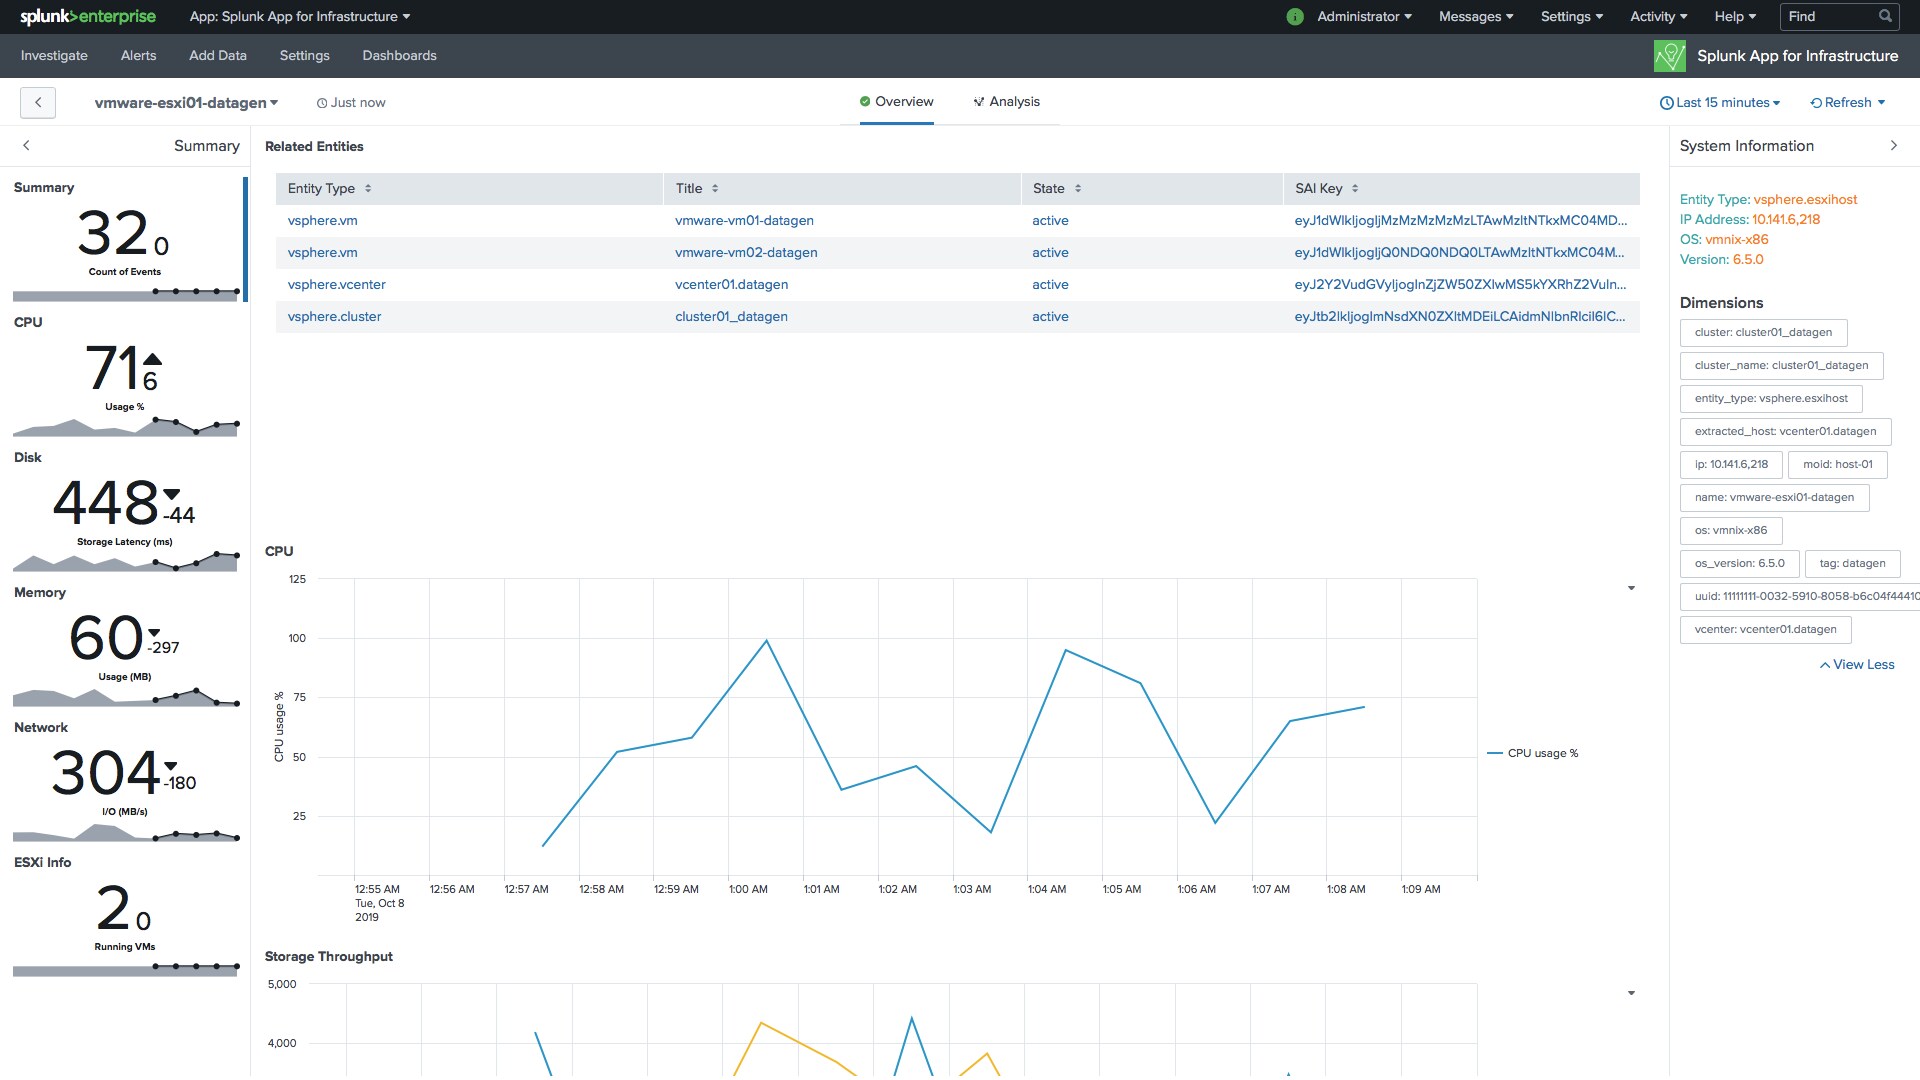The width and height of the screenshot is (1920, 1080).
Task: Open the vmware-esxi01-datagen entity dropdown
Action: point(186,102)
